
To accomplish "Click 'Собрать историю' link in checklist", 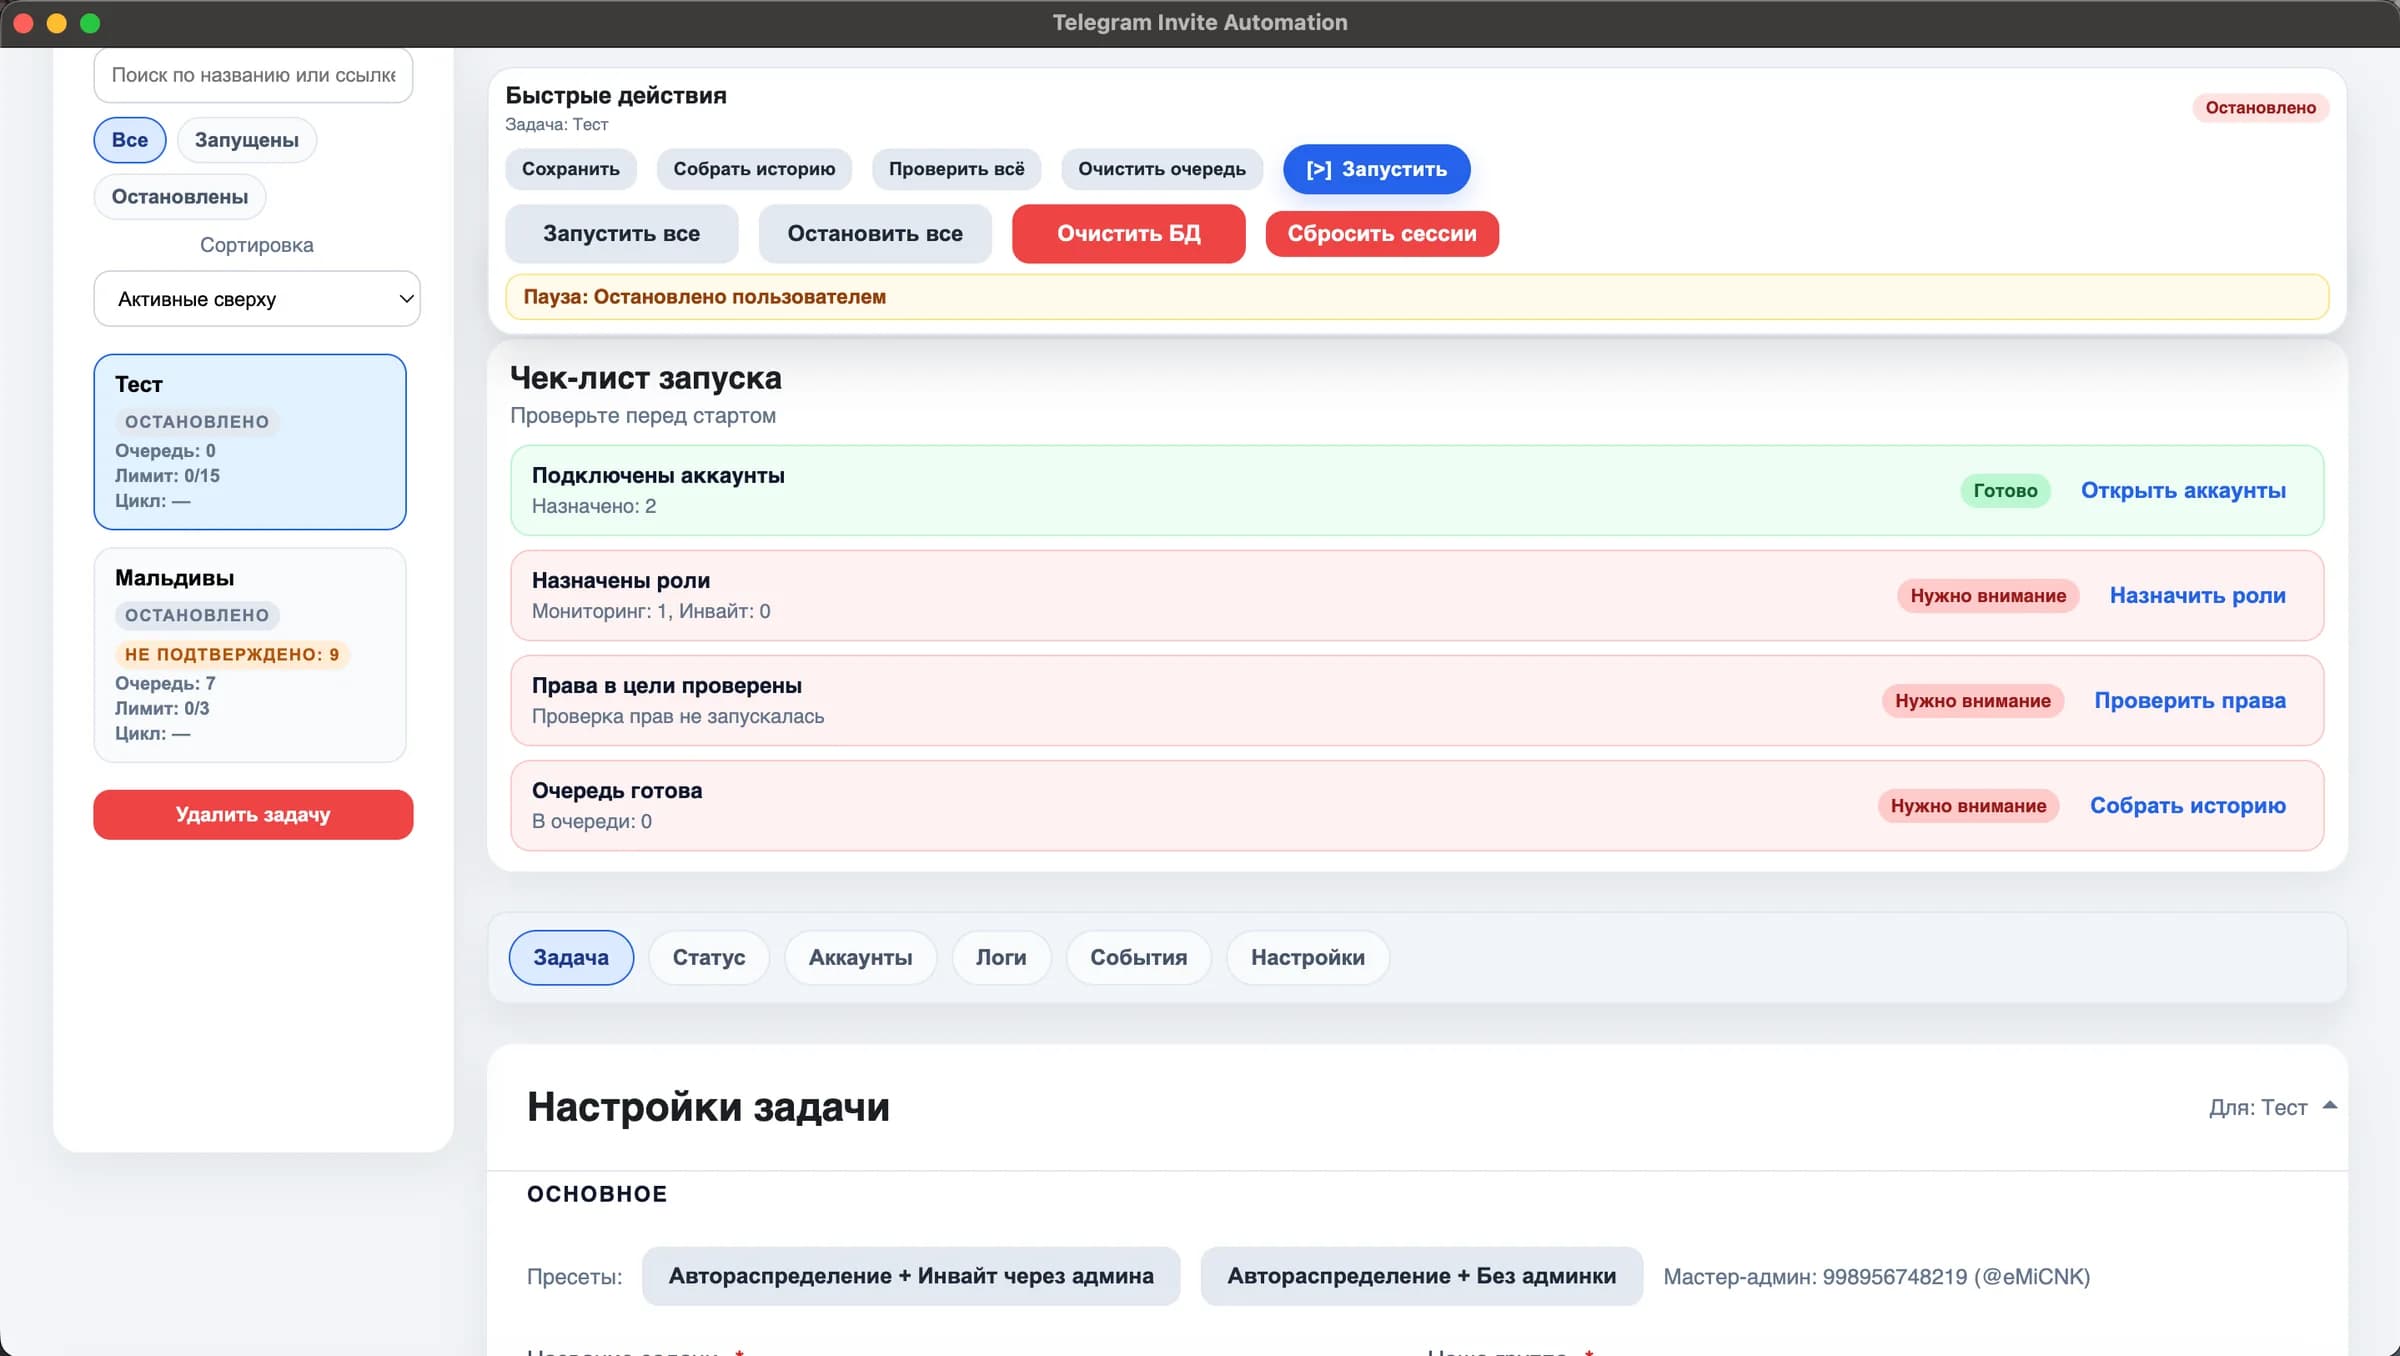I will (x=2188, y=806).
